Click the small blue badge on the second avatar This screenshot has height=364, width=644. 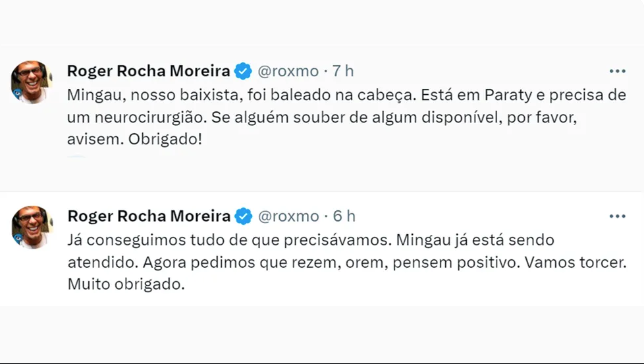coord(18,239)
